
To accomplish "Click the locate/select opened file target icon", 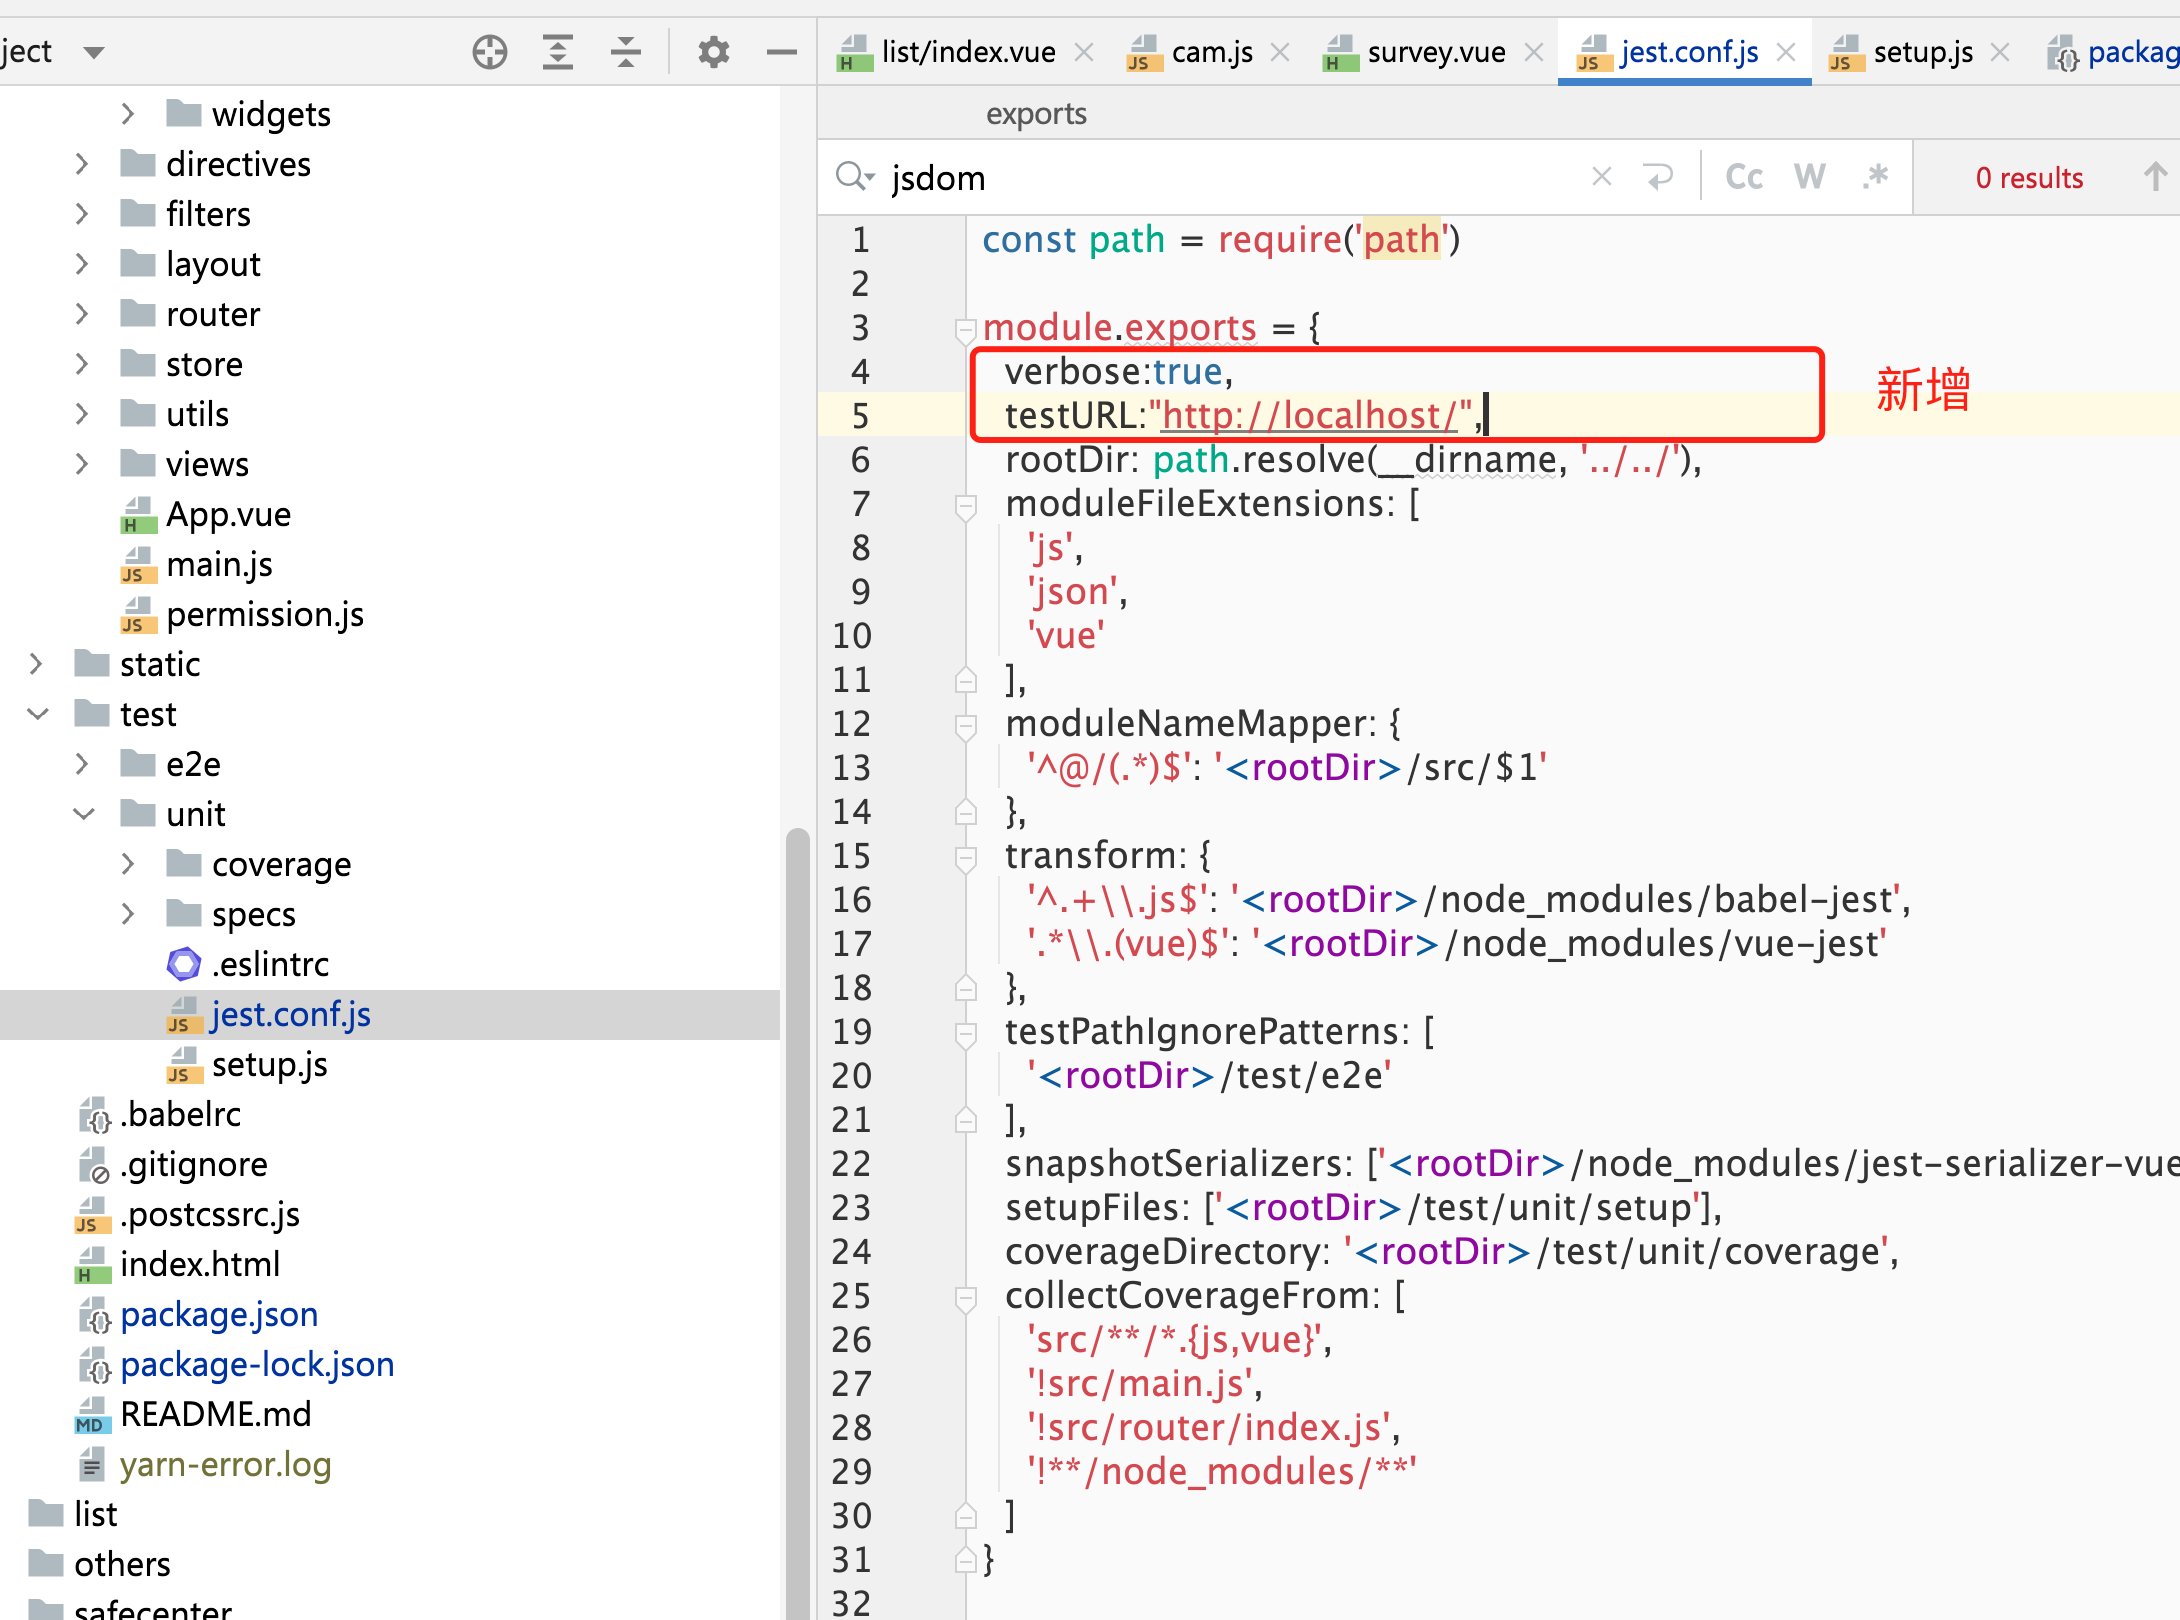I will [490, 52].
